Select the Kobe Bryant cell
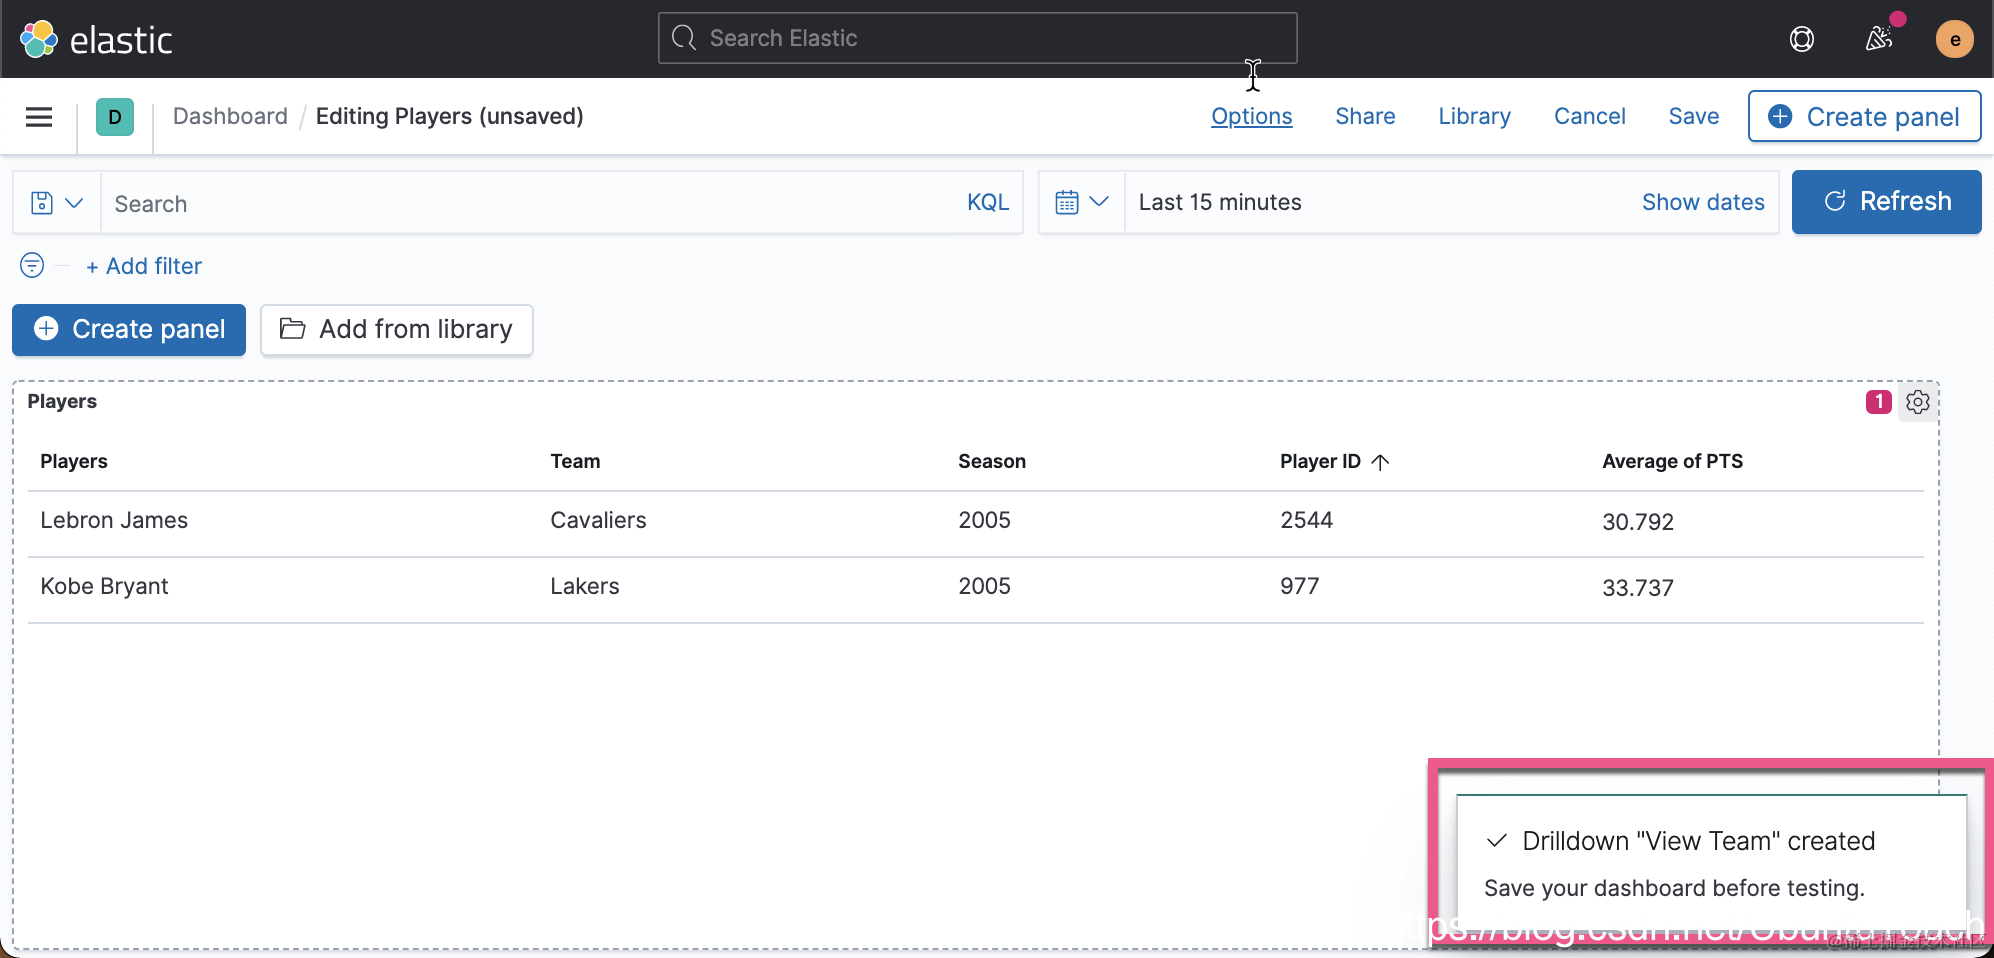The width and height of the screenshot is (1994, 958). (104, 586)
